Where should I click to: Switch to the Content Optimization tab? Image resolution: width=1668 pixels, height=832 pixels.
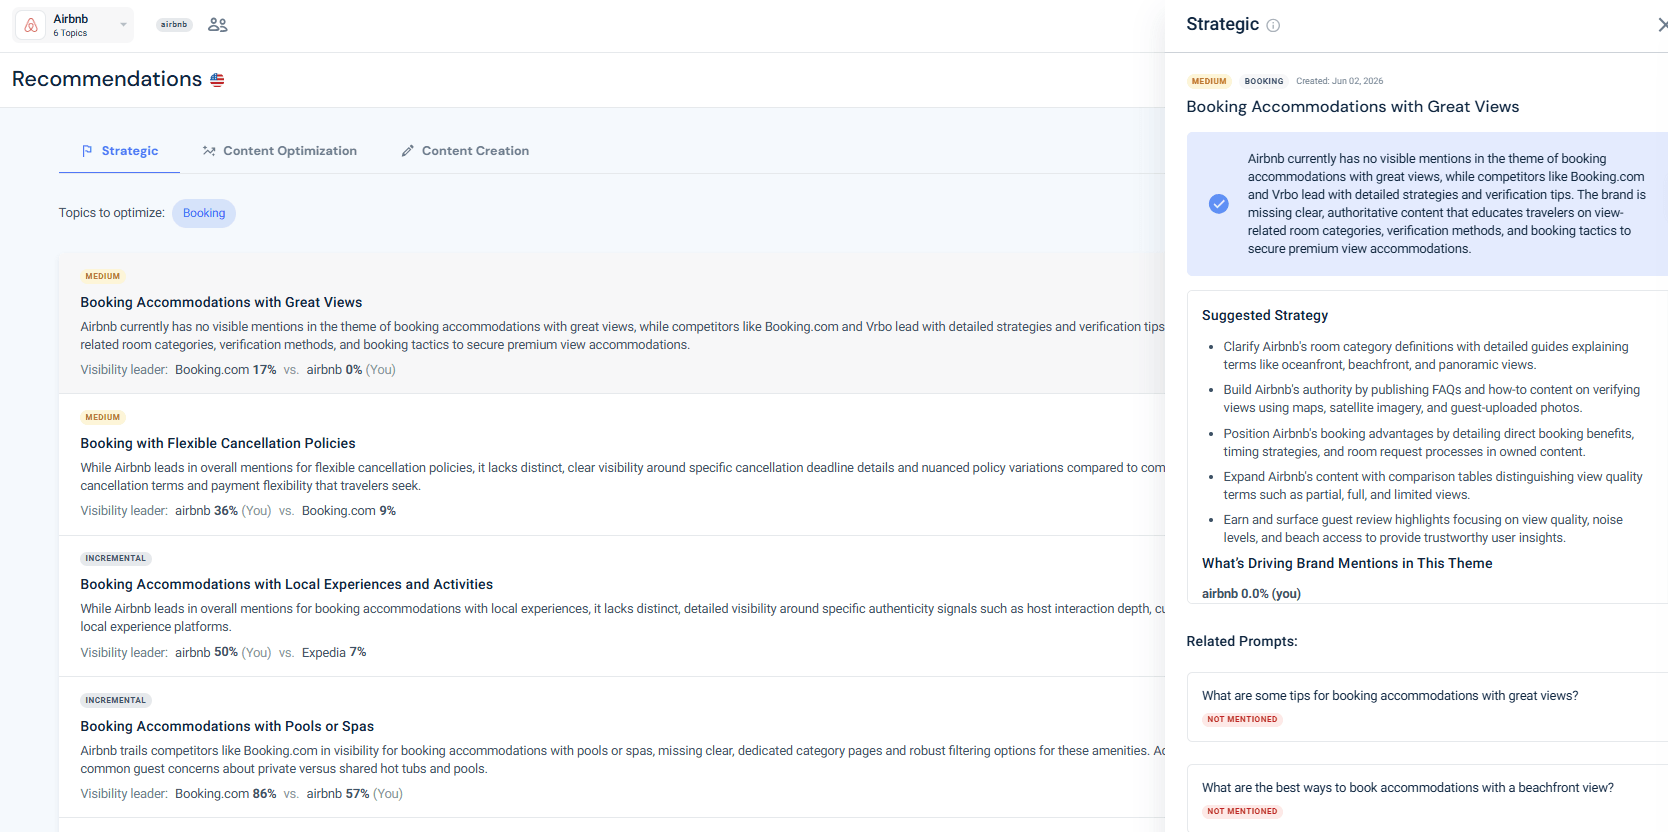280,151
